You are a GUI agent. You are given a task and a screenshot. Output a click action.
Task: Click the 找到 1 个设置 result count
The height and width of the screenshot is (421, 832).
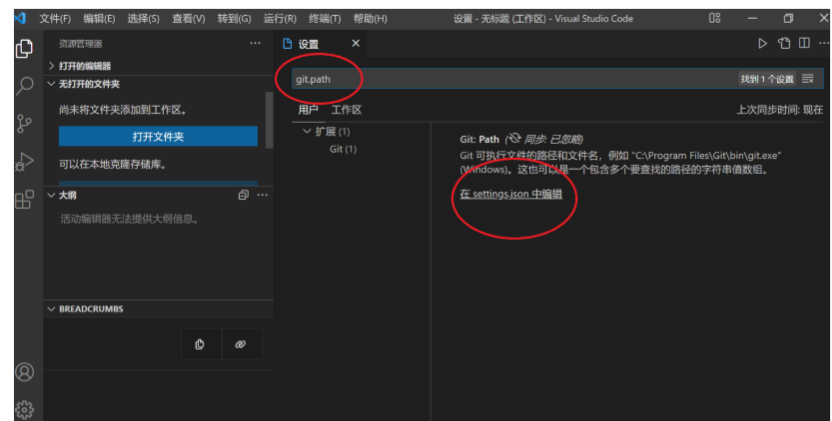pos(767,79)
